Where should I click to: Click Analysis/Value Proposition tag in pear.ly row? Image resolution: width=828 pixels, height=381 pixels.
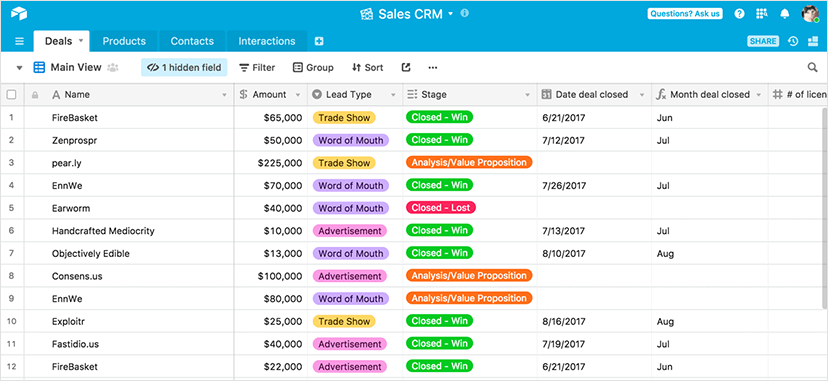[469, 163]
